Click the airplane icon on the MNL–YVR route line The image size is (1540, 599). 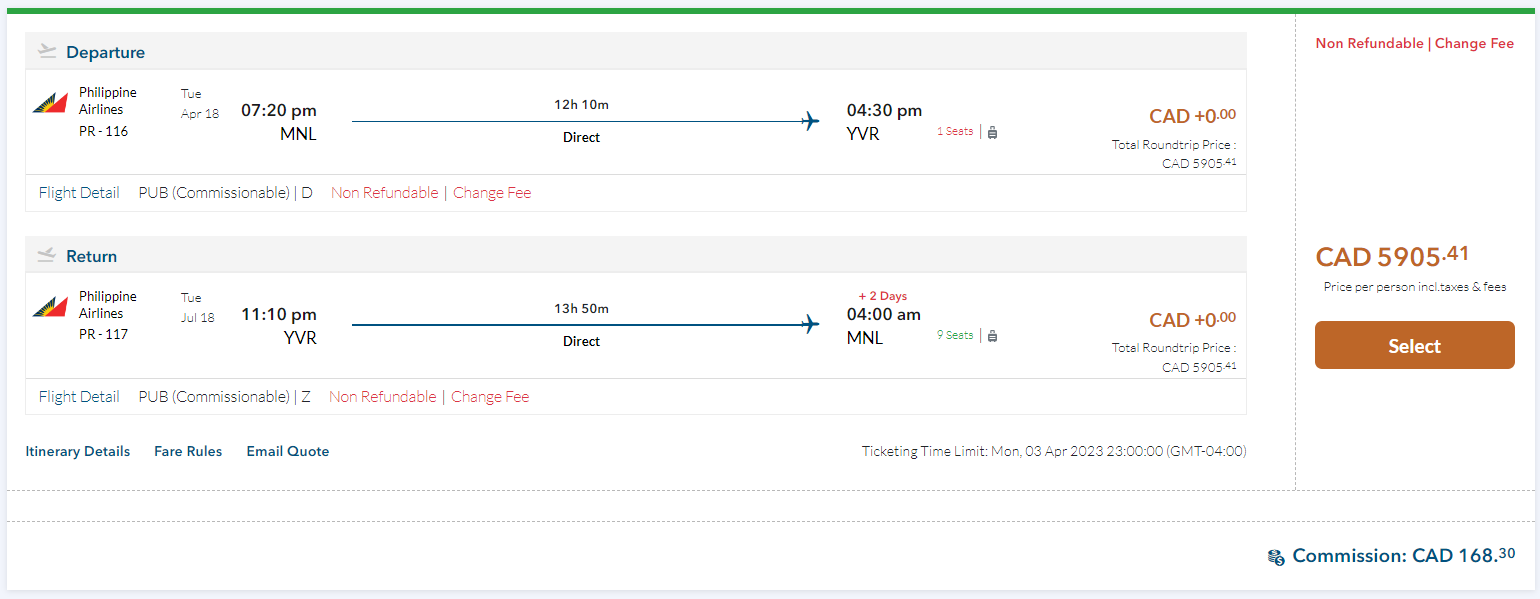pos(810,122)
